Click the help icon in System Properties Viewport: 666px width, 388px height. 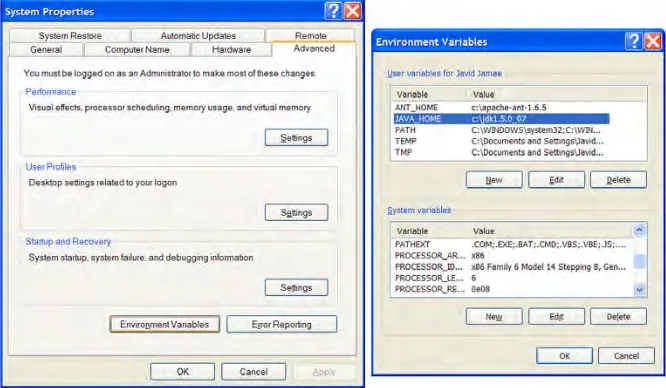point(333,11)
